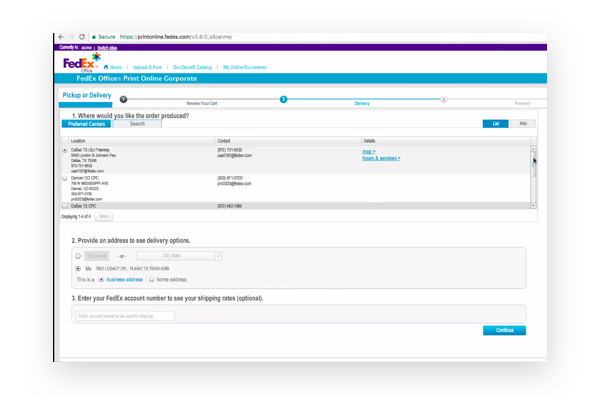Viewport: 600px width, 400px height.
Task: Click the ZIP code input field
Action: (x=96, y=256)
